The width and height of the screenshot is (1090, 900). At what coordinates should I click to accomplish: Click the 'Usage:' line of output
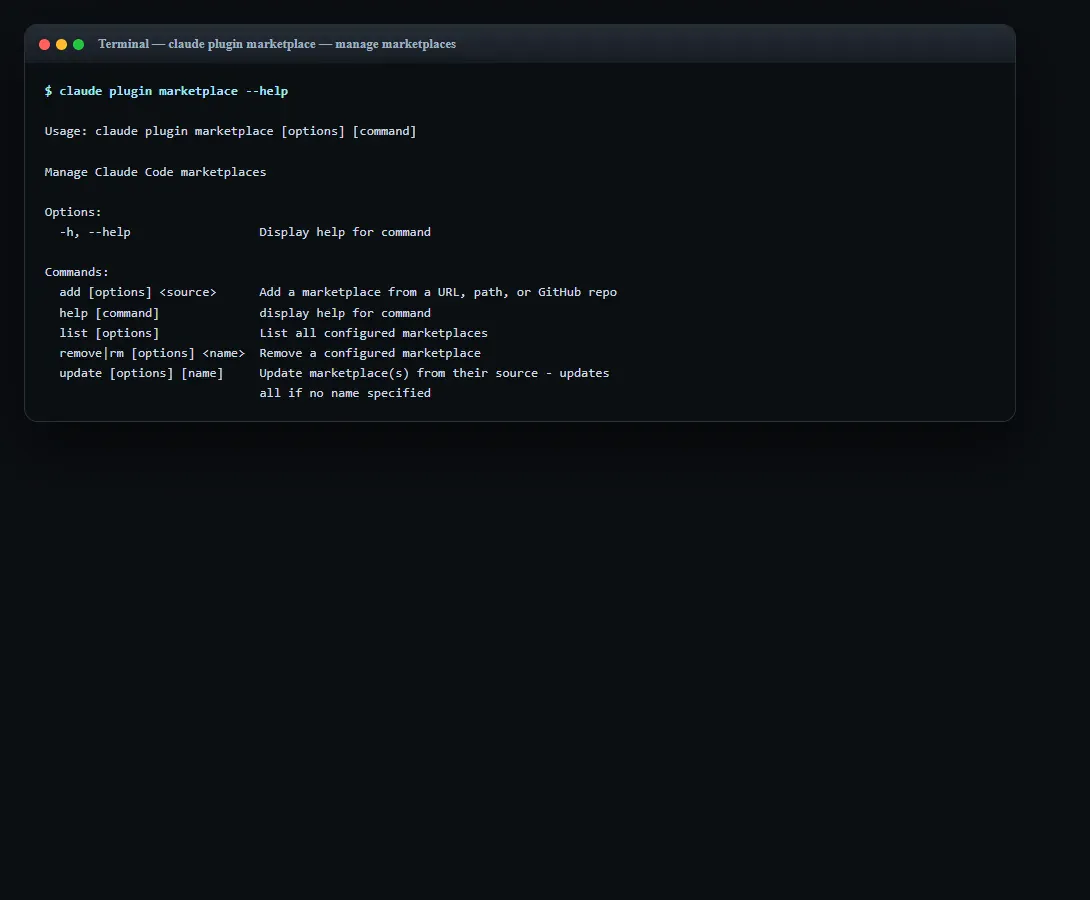230,131
